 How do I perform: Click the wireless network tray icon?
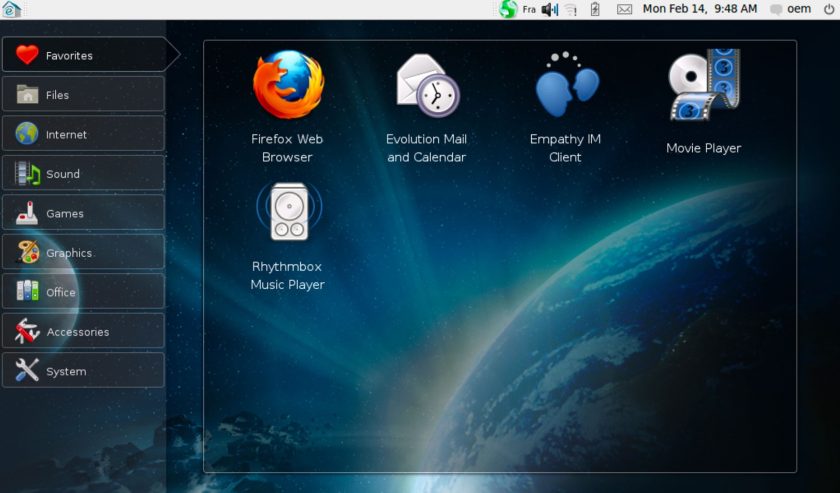[572, 10]
